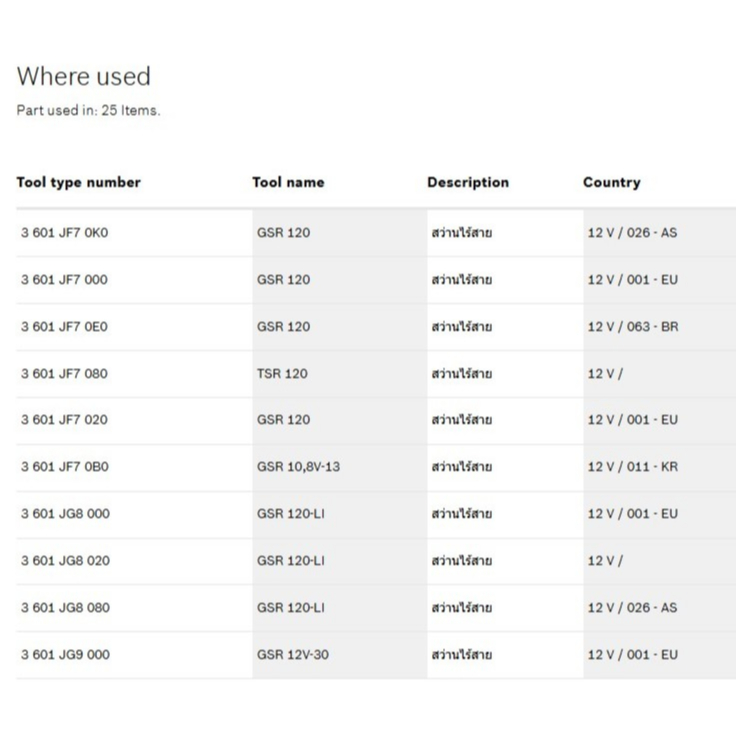Click the 'Tool name' column header

(288, 182)
